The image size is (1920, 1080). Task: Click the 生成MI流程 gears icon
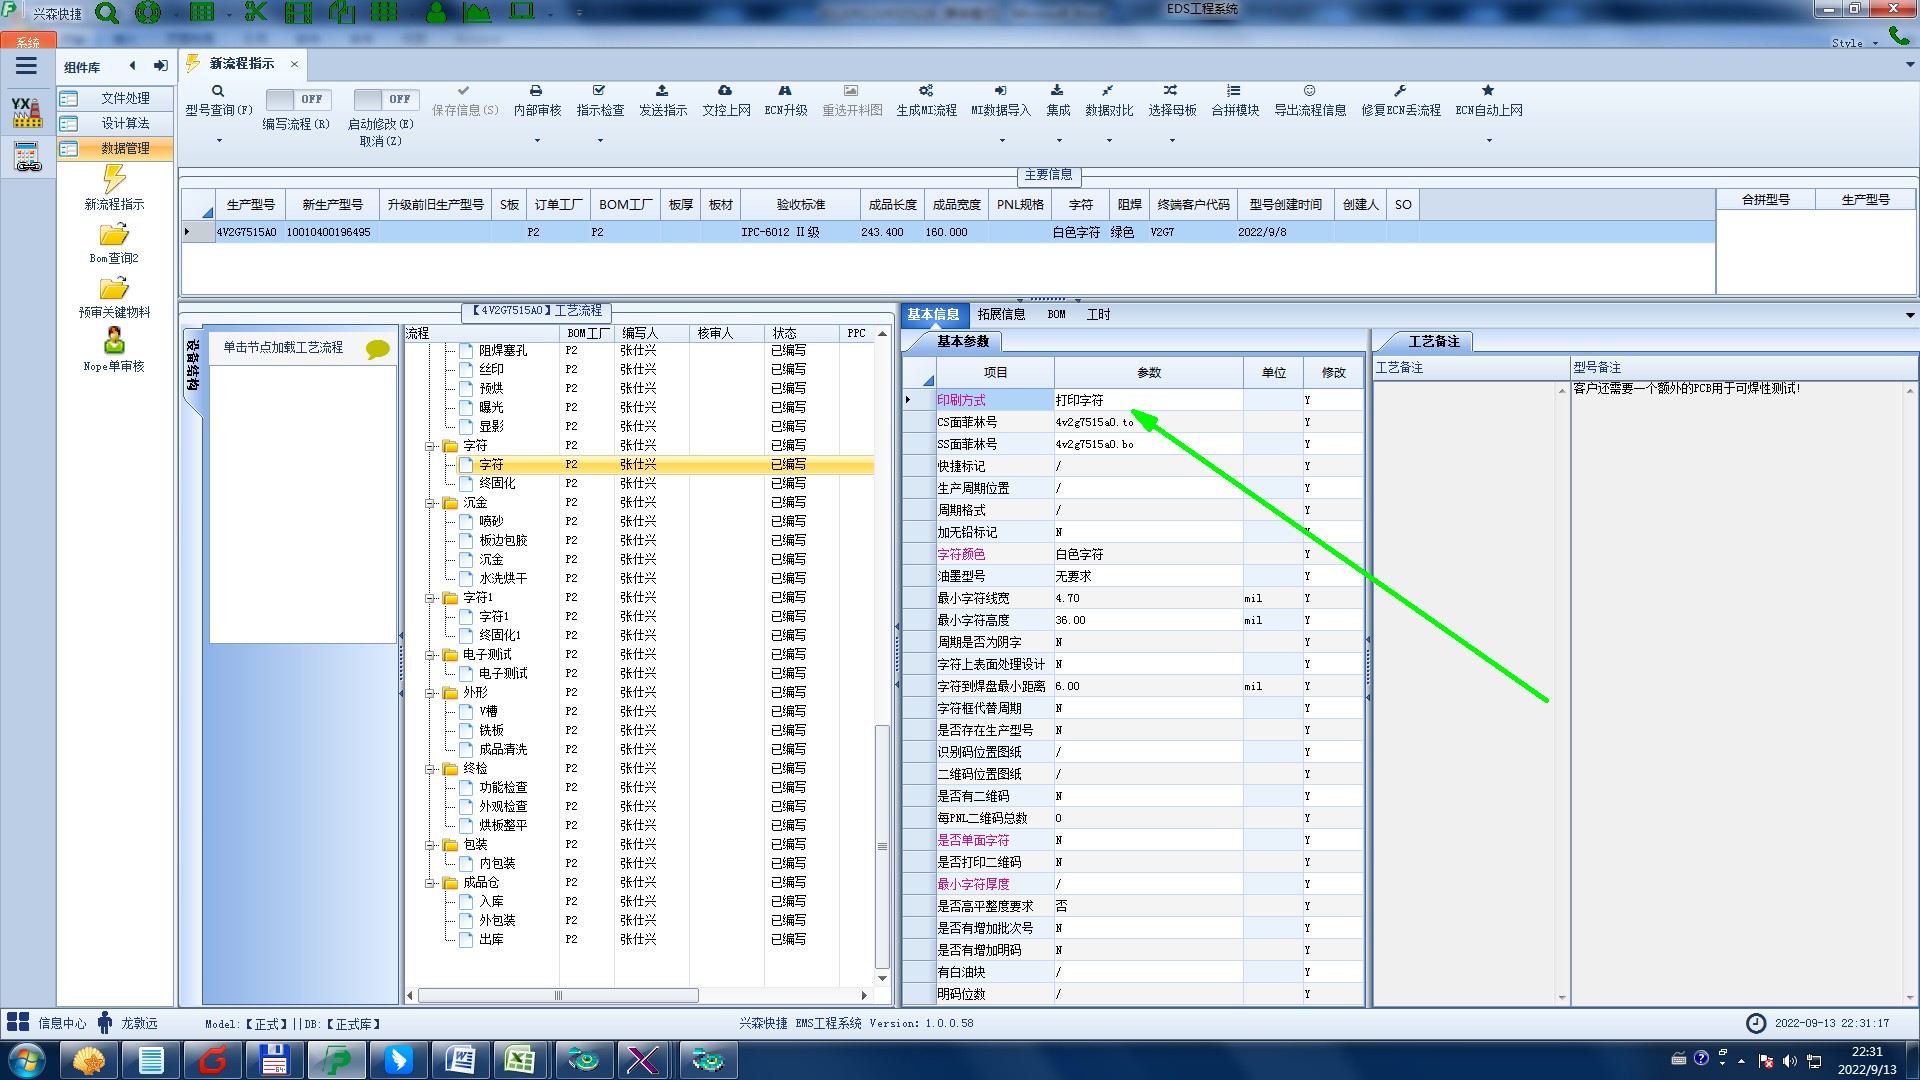coord(926,91)
